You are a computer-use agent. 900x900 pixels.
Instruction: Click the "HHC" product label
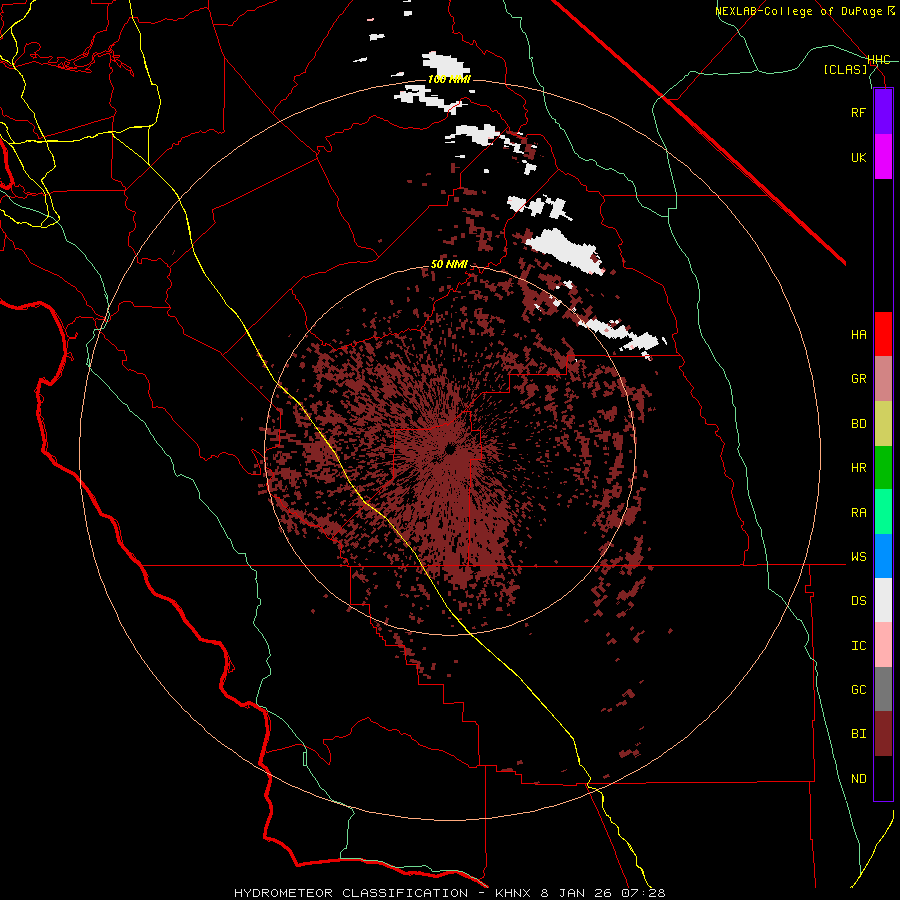coord(879,60)
